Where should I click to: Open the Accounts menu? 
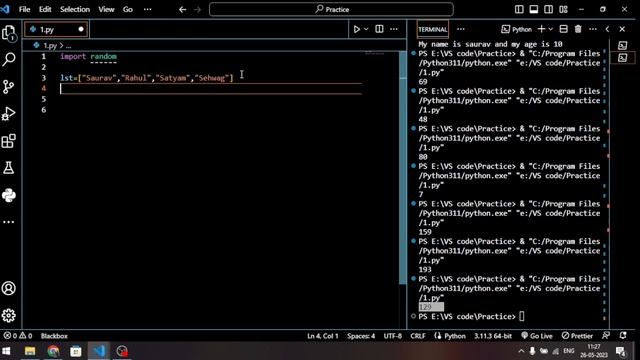tap(9, 289)
